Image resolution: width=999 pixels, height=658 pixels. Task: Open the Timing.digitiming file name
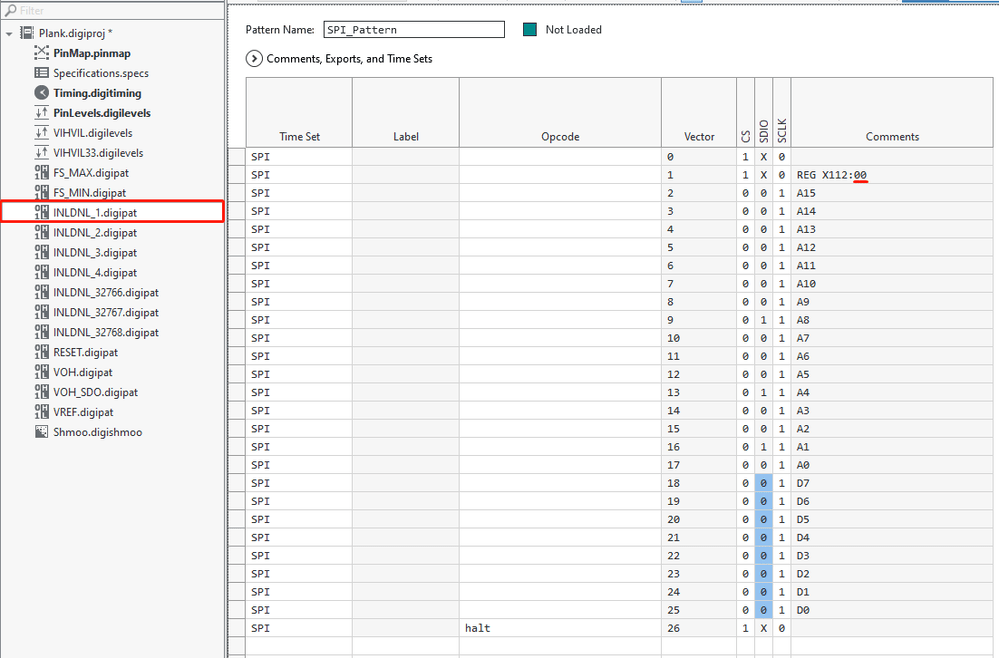point(97,93)
